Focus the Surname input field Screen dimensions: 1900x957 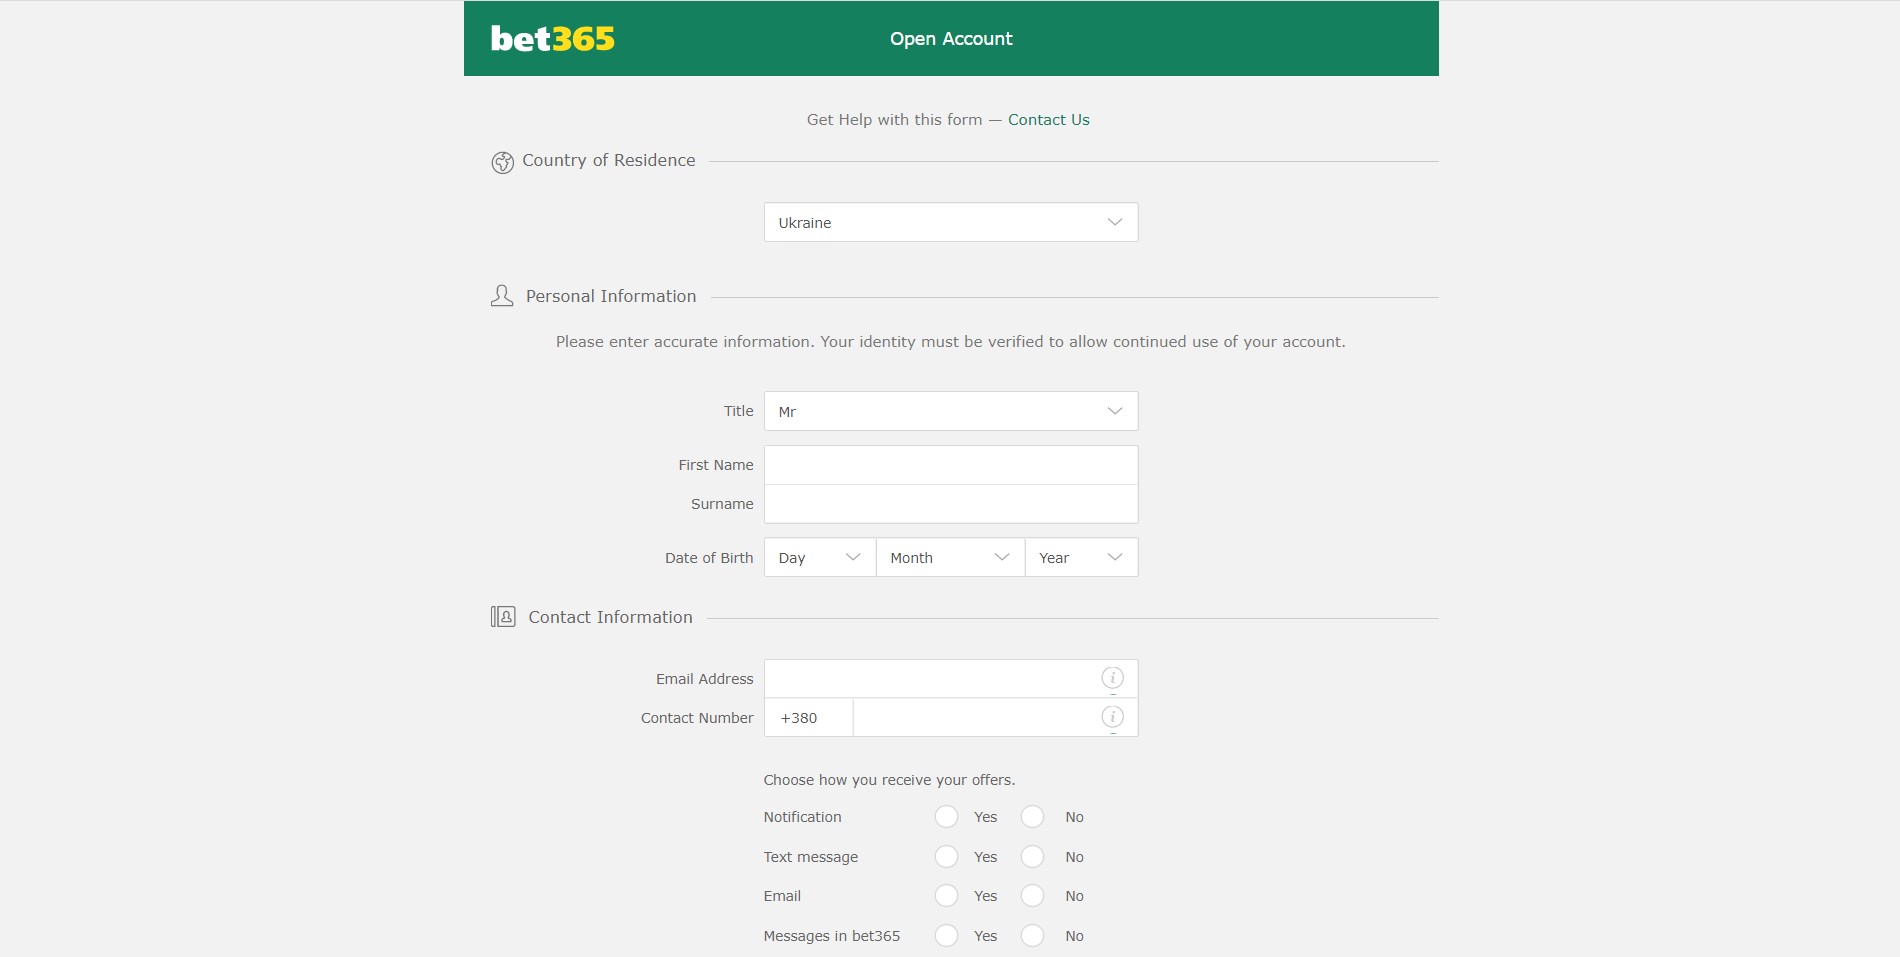coord(951,504)
